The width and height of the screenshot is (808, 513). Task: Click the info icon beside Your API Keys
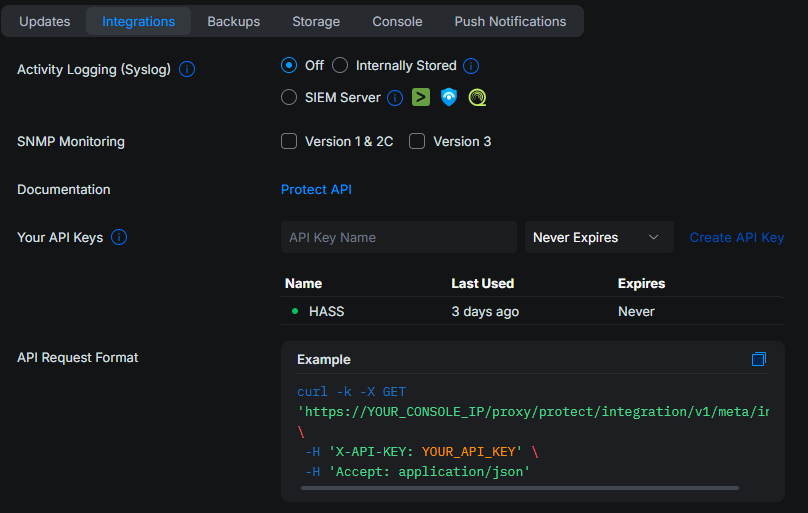coord(119,238)
